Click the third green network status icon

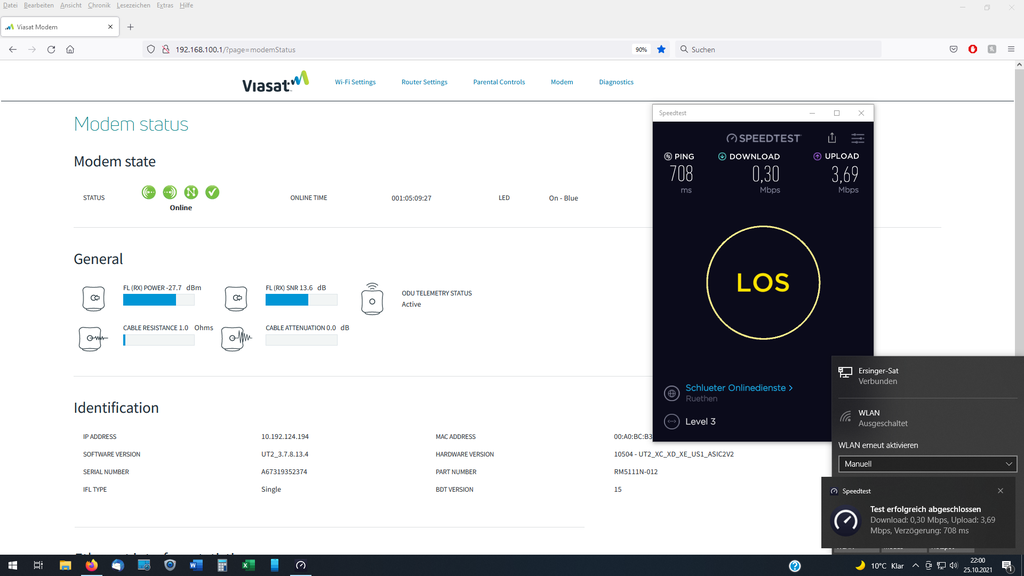pyautogui.click(x=191, y=192)
